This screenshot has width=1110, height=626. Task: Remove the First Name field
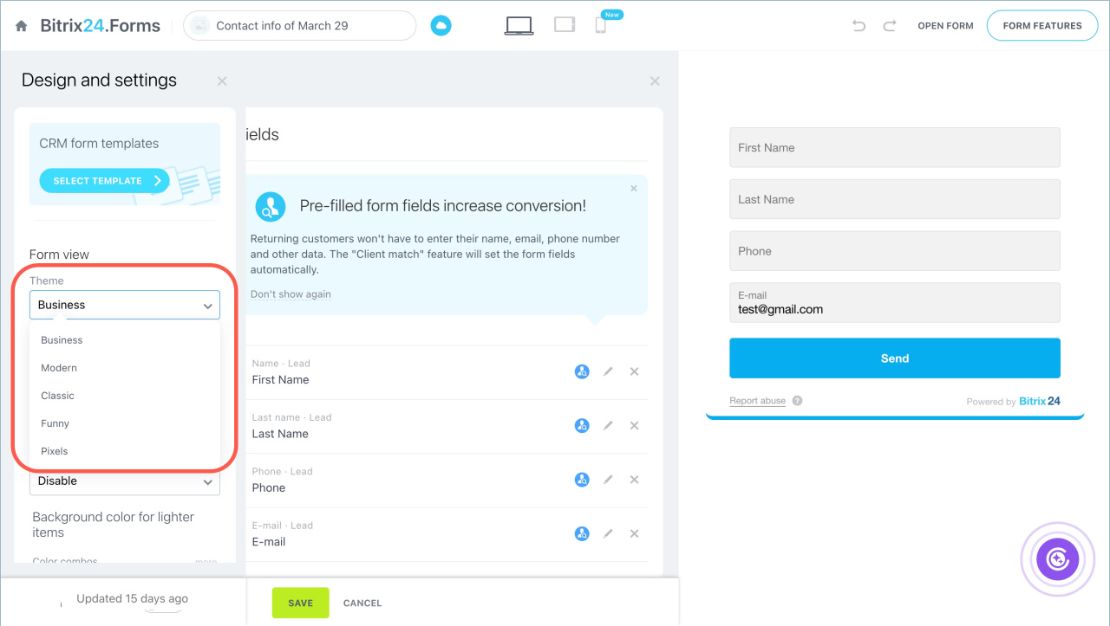tap(634, 372)
